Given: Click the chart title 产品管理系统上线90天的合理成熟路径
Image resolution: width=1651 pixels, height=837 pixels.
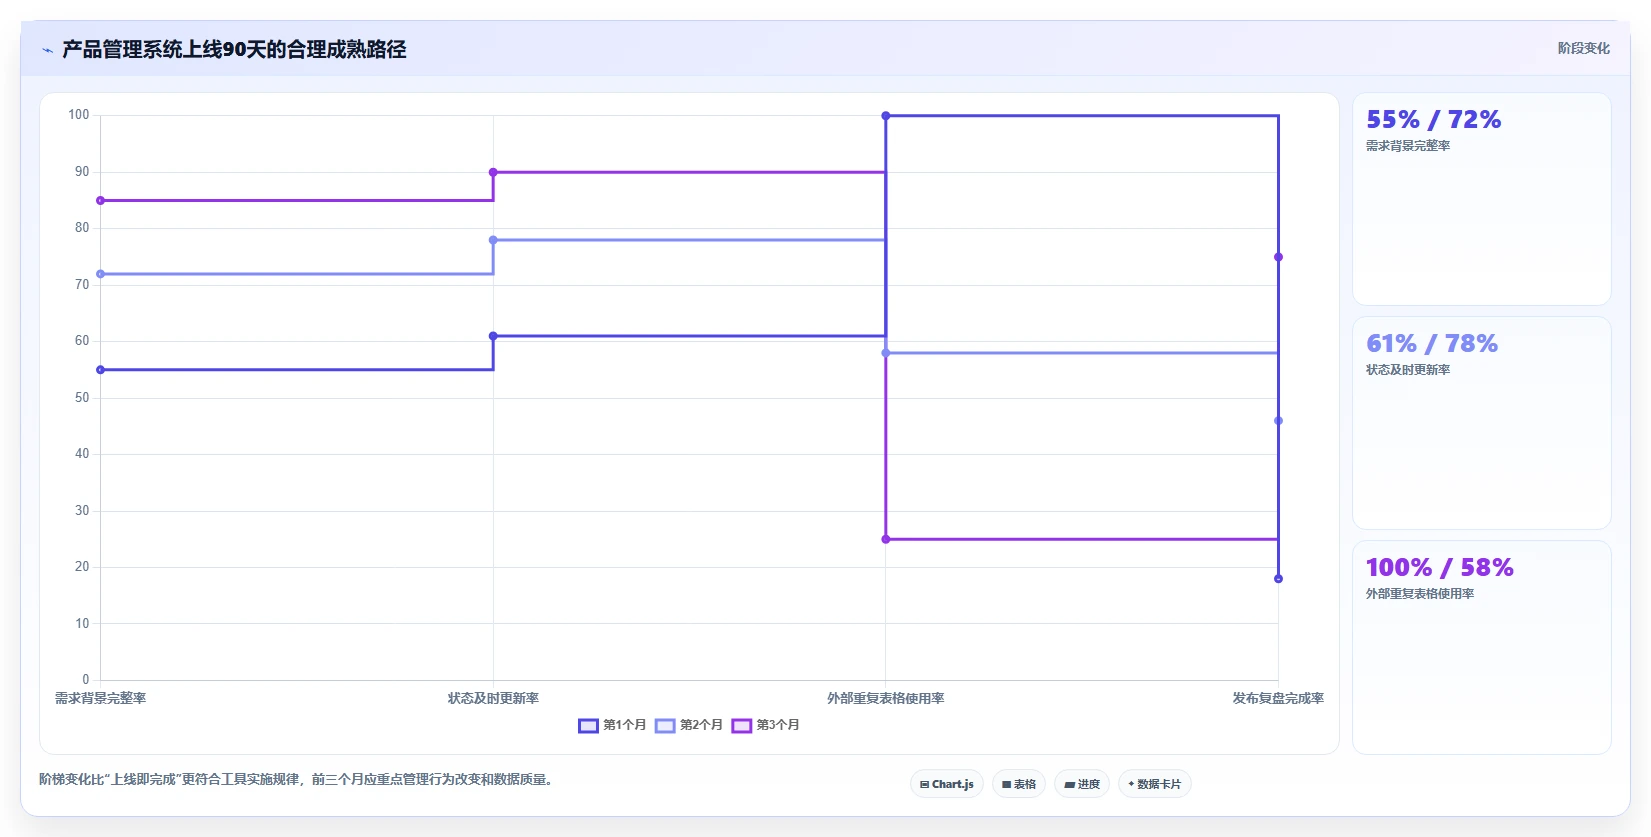Looking at the screenshot, I should pos(234,50).
